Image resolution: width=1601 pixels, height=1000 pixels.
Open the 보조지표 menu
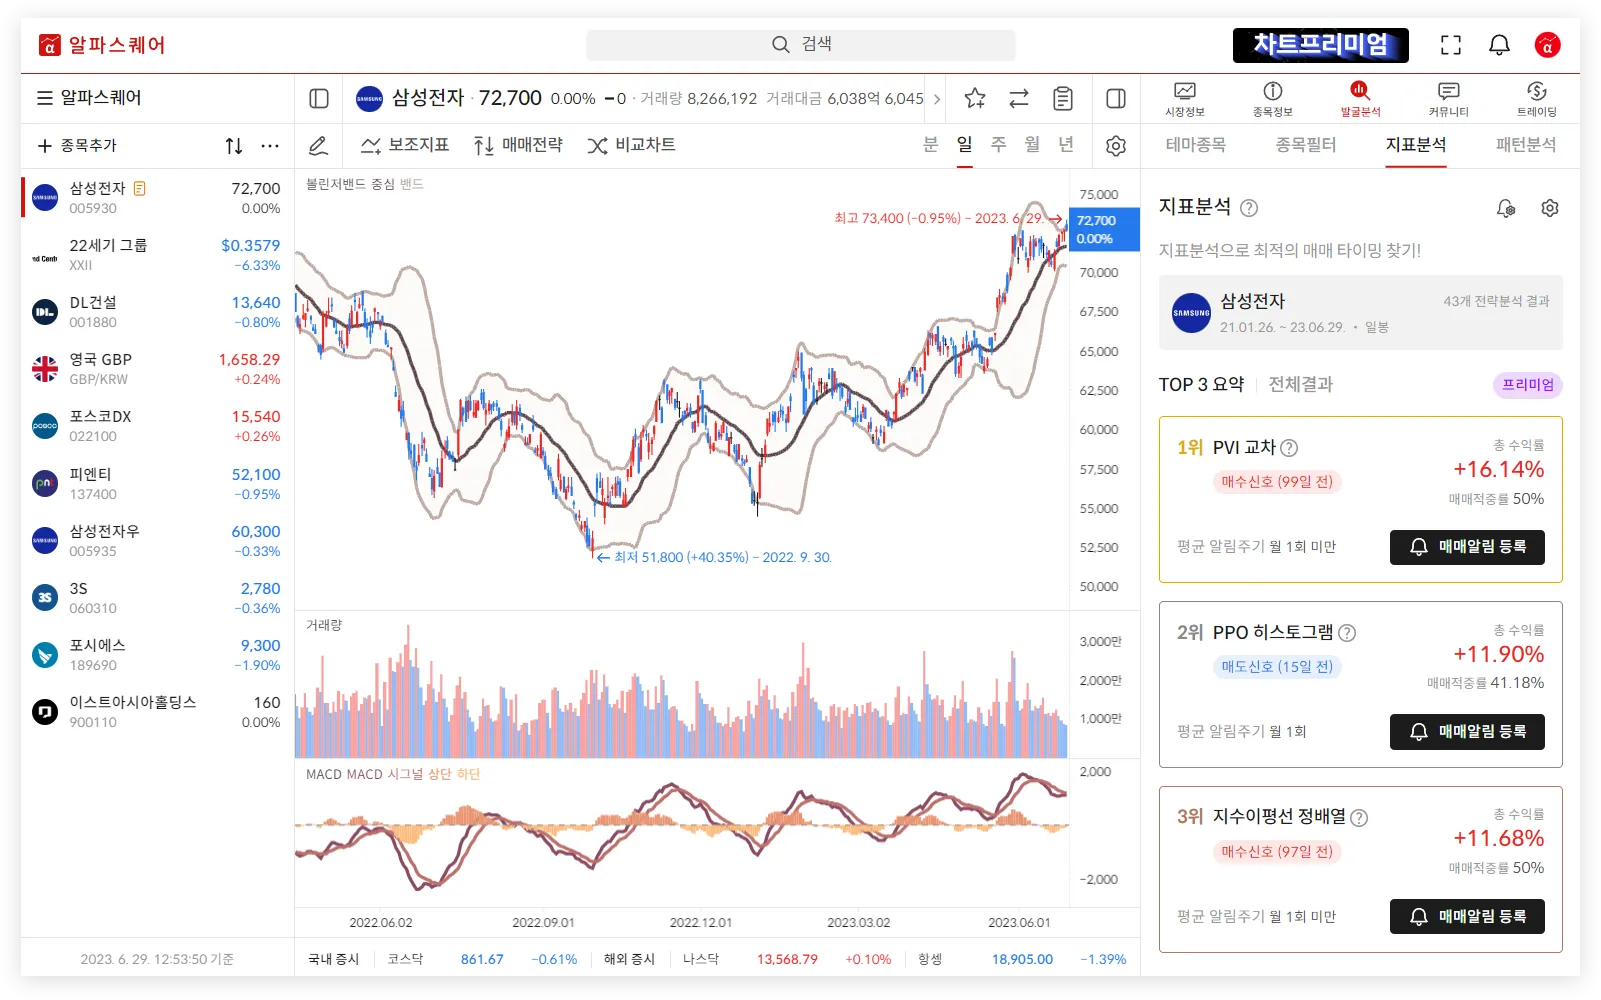[x=405, y=146]
